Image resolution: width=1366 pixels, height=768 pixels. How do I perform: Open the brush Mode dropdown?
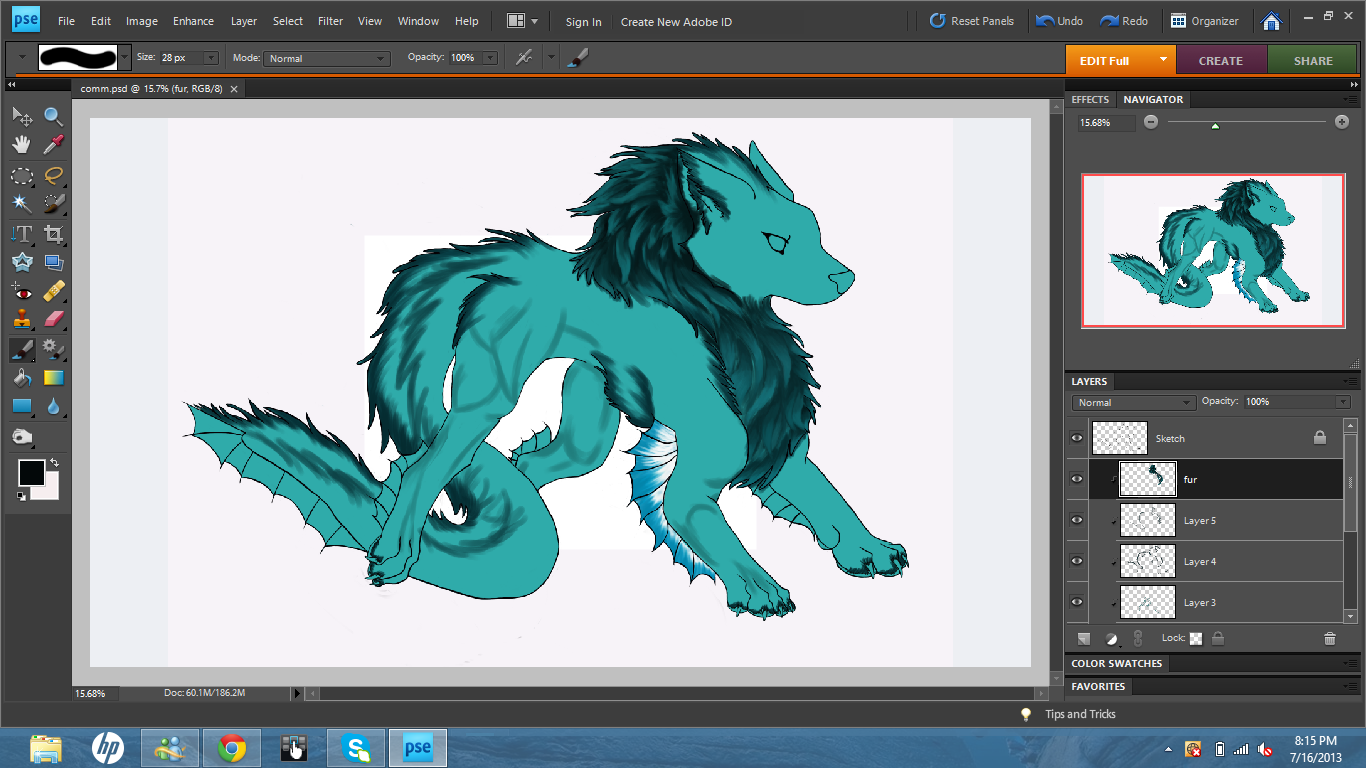coord(327,59)
